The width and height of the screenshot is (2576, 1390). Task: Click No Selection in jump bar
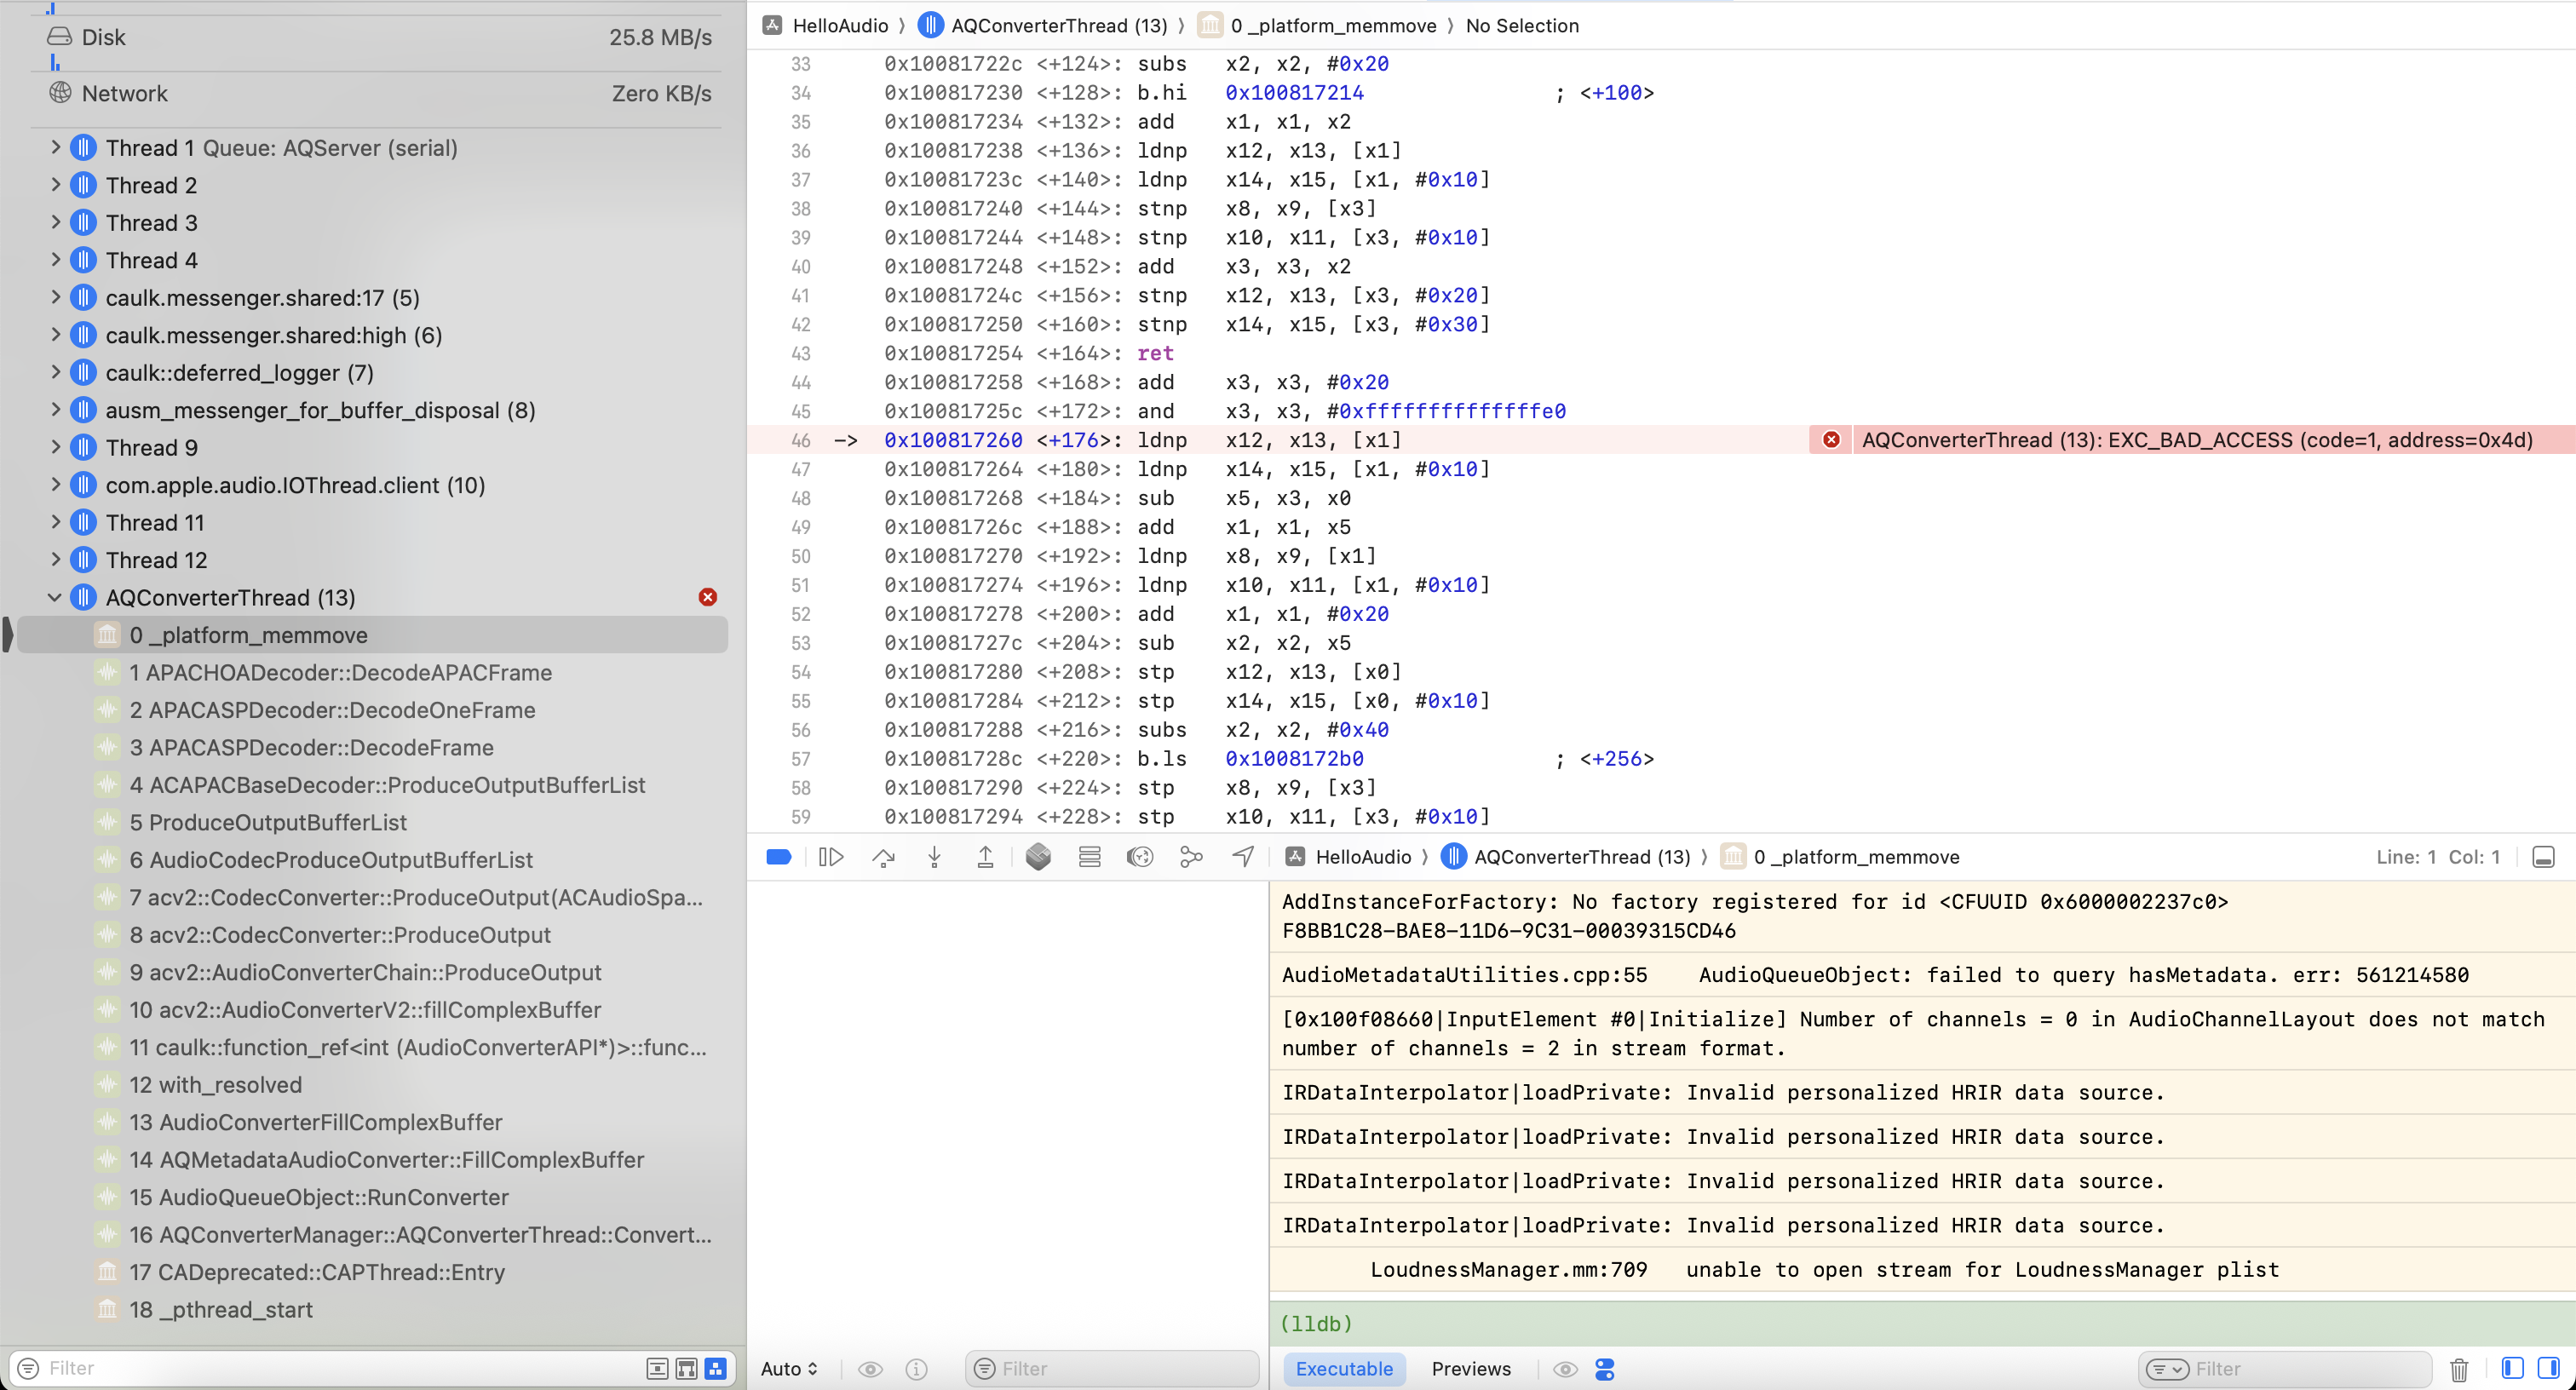[1521, 25]
